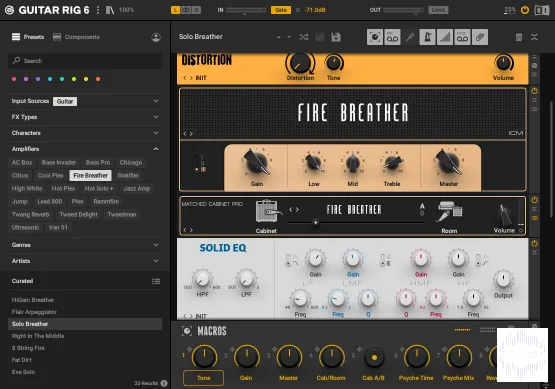Image resolution: width=555 pixels, height=389 pixels.
Task: Select the left channel L input button
Action: pyautogui.click(x=175, y=10)
